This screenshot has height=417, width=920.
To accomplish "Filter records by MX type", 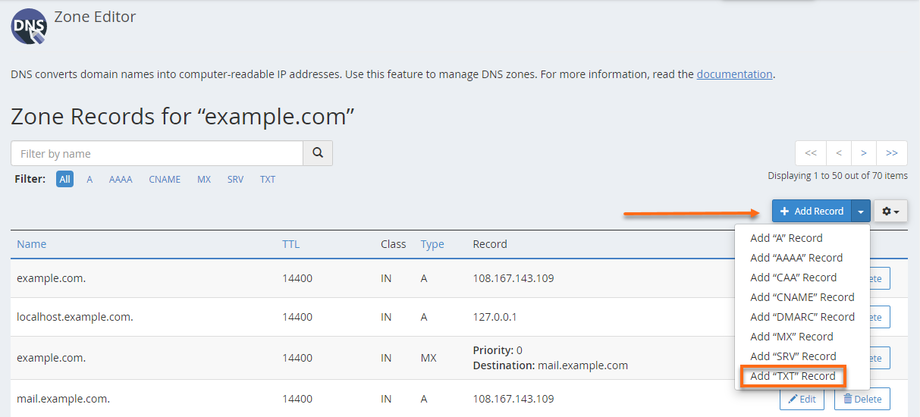I will (x=204, y=180).
